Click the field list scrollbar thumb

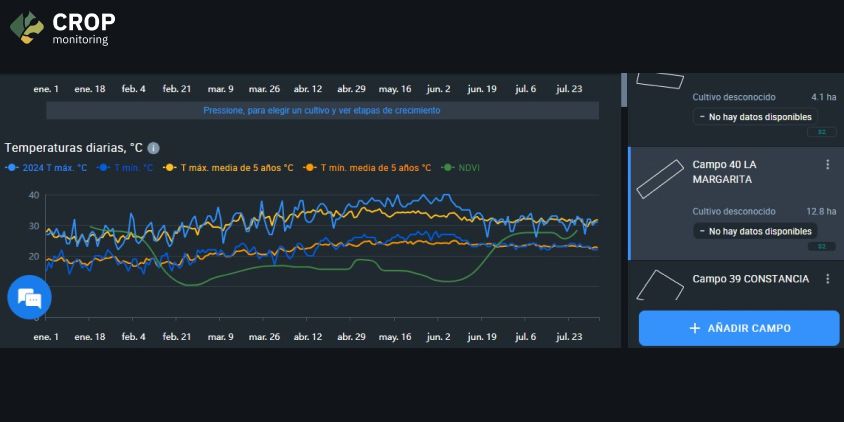click(624, 89)
